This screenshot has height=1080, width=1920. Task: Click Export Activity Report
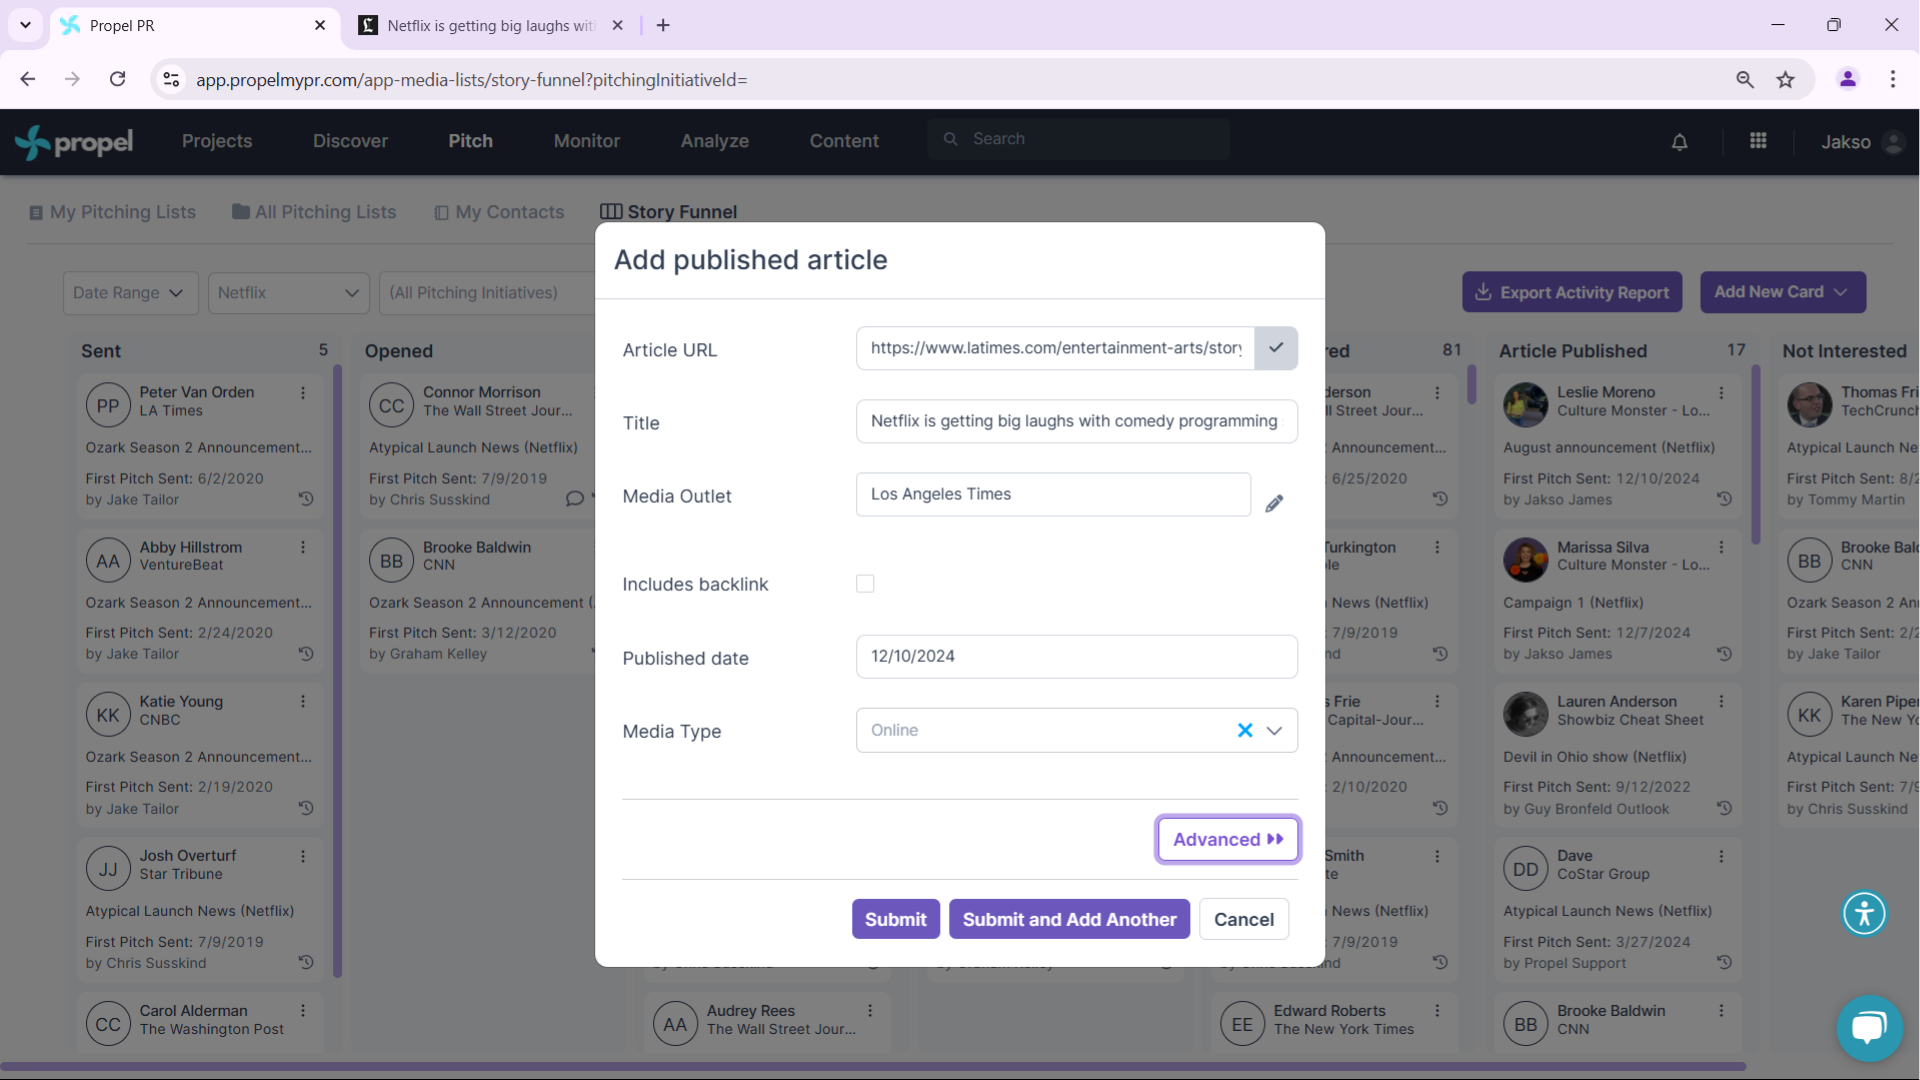coord(1572,292)
